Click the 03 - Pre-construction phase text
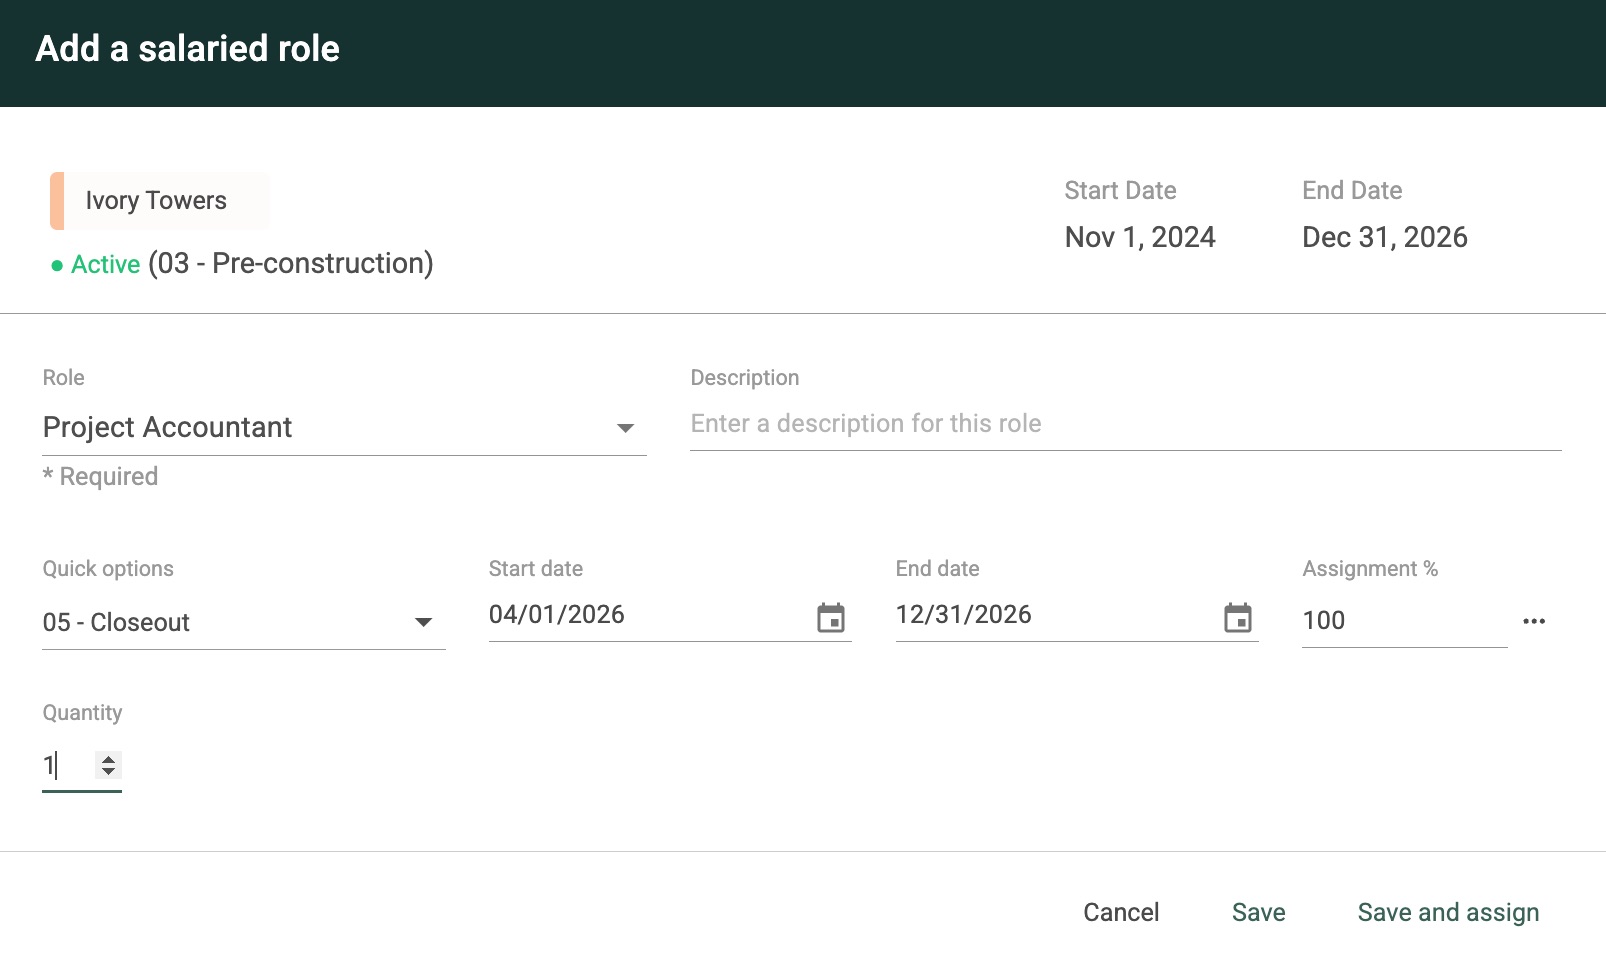Screen dimensions: 1606x964 pyautogui.click(x=291, y=264)
